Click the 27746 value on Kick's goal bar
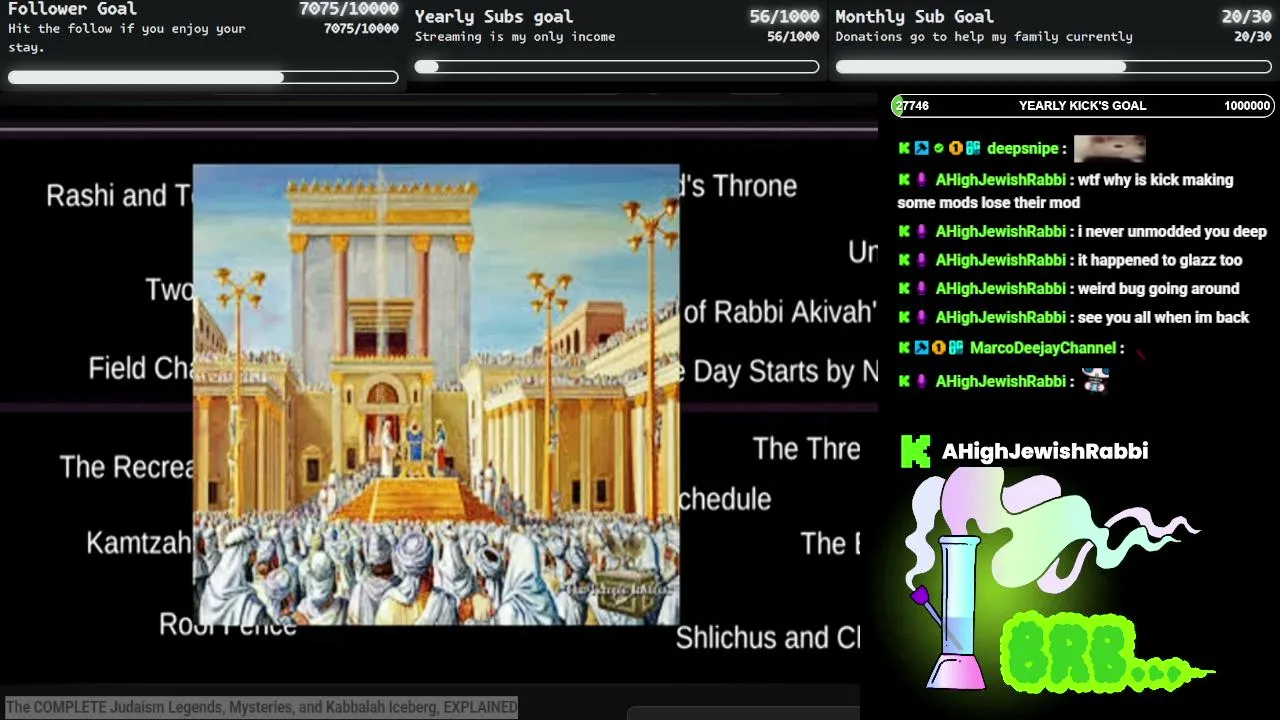 (x=913, y=106)
